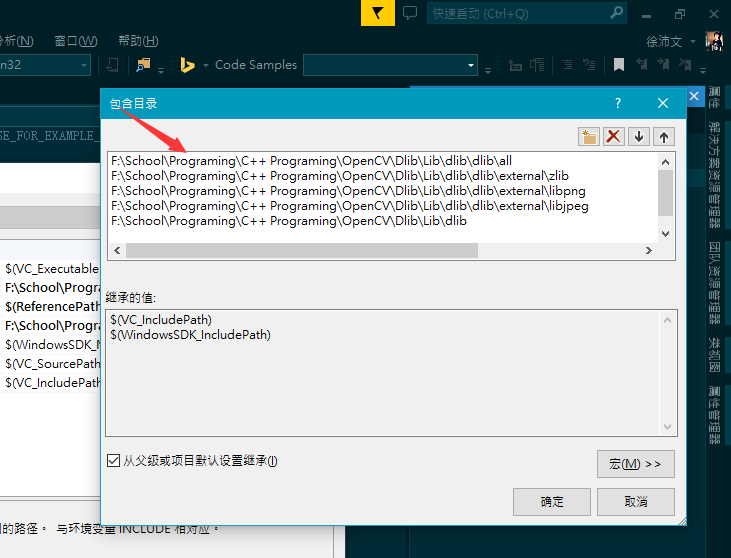
Task: Click the yellow notification filter flag
Action: pyautogui.click(x=377, y=13)
